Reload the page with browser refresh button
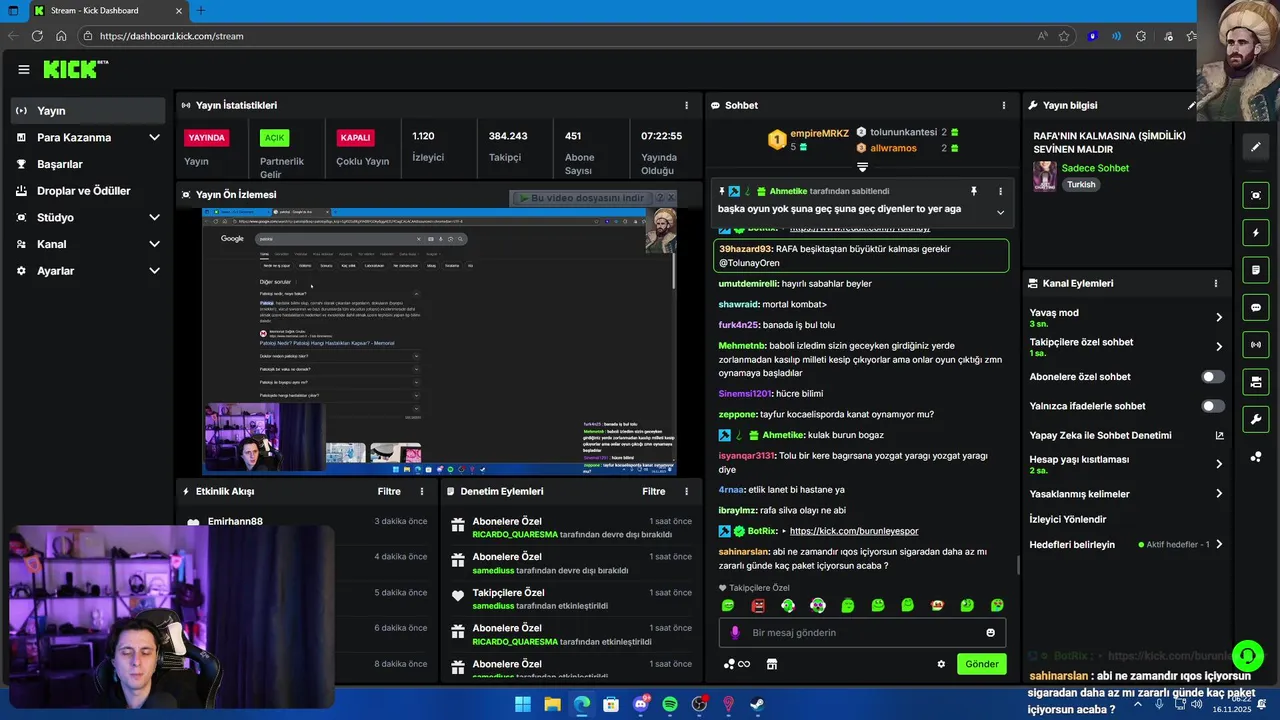The width and height of the screenshot is (1280, 720). click(x=37, y=36)
